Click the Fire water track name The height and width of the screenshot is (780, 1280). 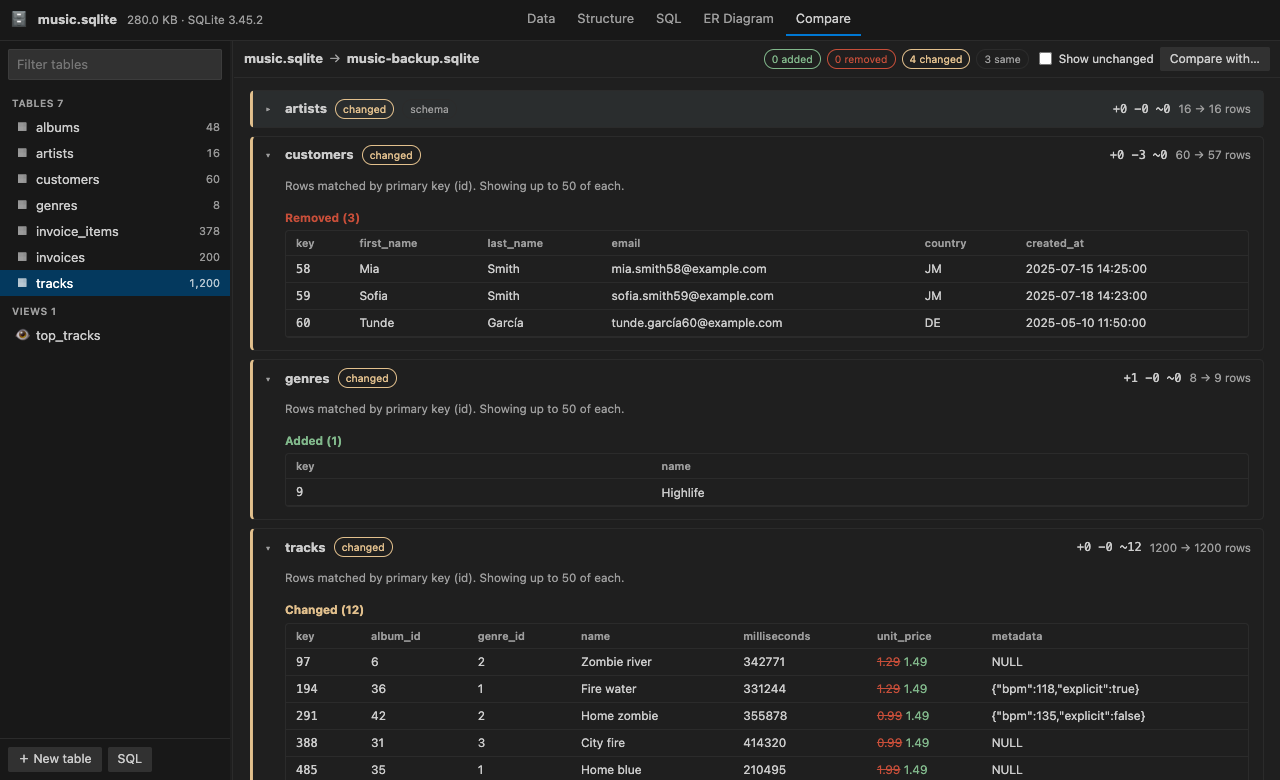click(609, 689)
